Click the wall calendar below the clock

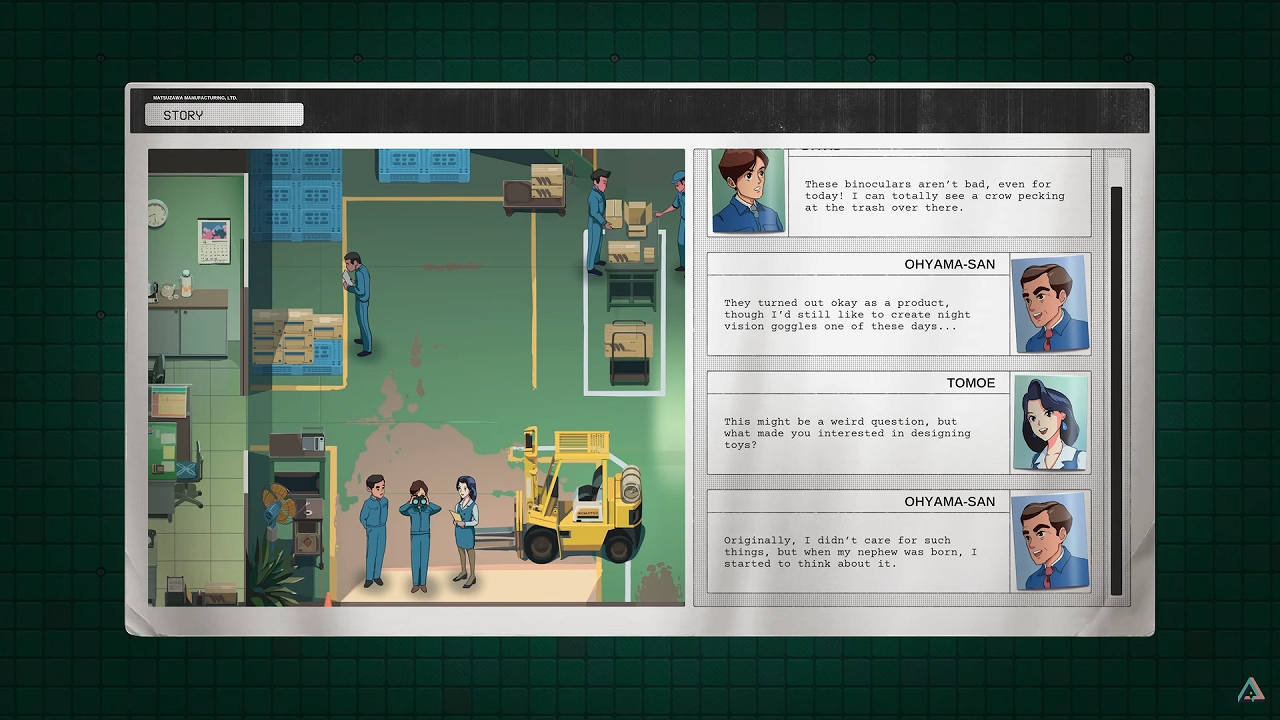(213, 241)
